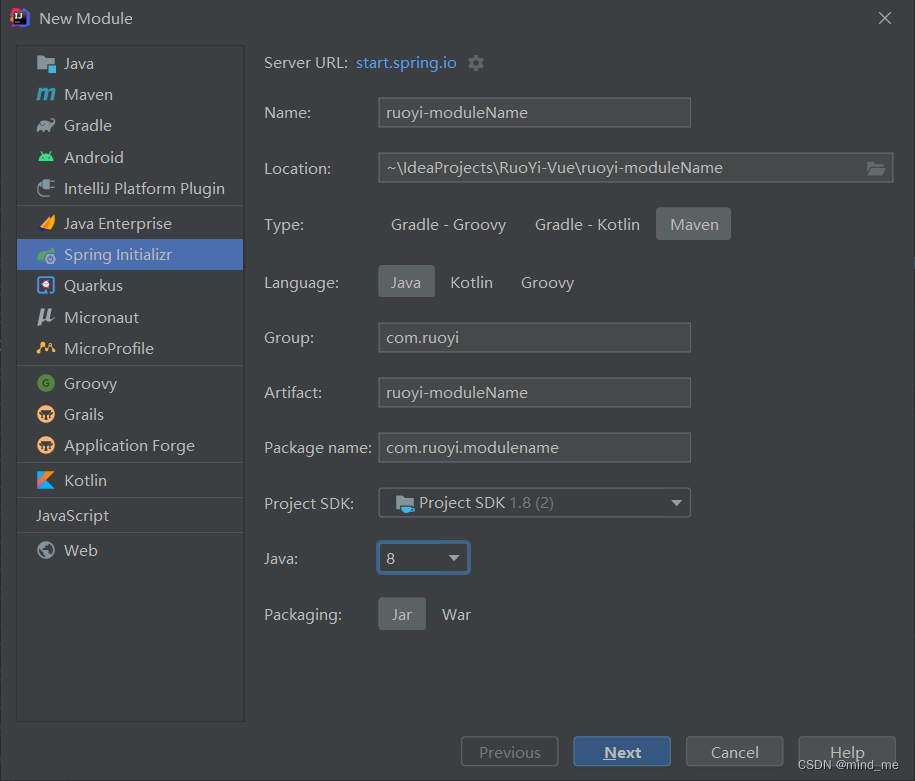Select Groovy label in sidebar list
915x781 pixels.
tap(90, 383)
